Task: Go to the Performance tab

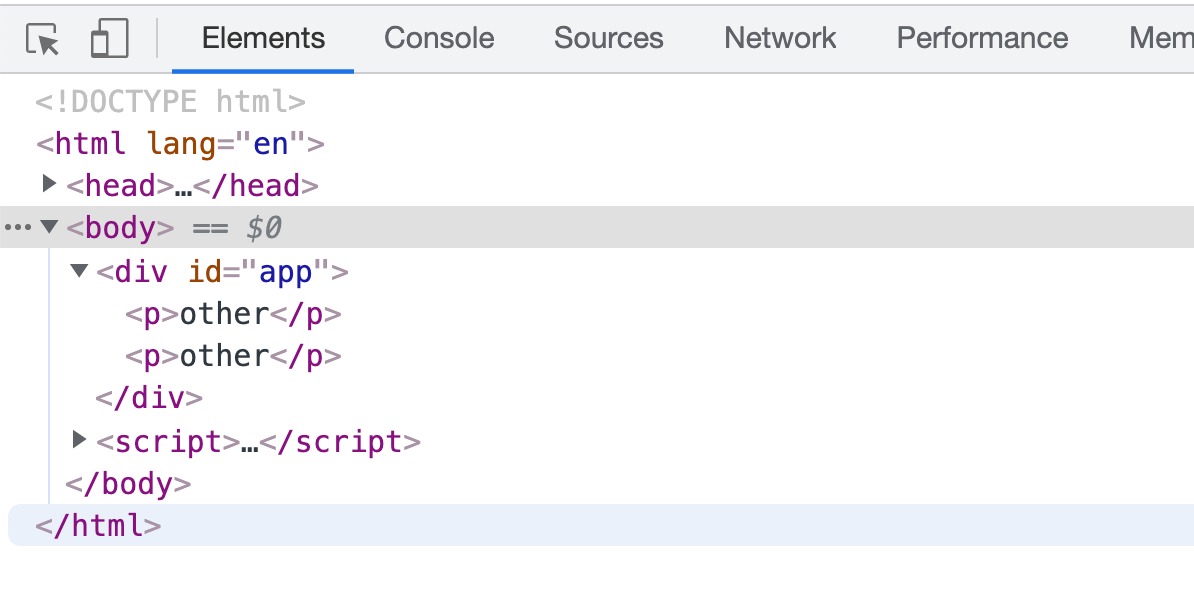Action: coord(982,38)
